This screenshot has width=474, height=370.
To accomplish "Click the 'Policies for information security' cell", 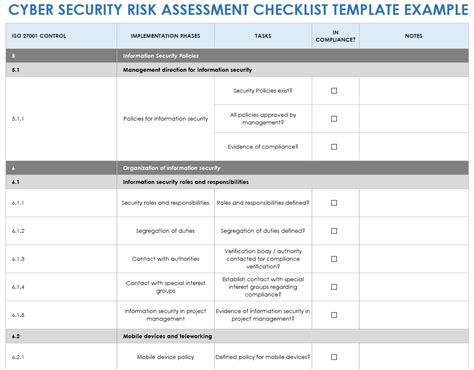I will tap(165, 119).
